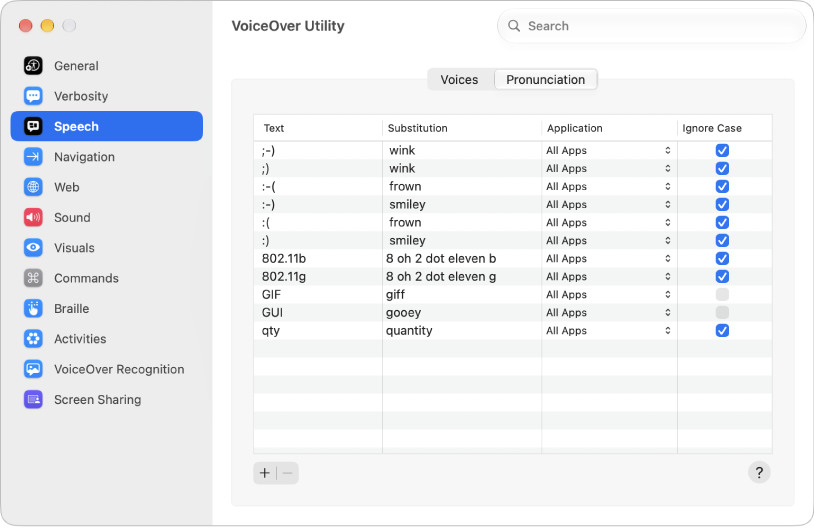814x528 pixels.
Task: Select the Pronunciation tab
Action: click(x=546, y=79)
